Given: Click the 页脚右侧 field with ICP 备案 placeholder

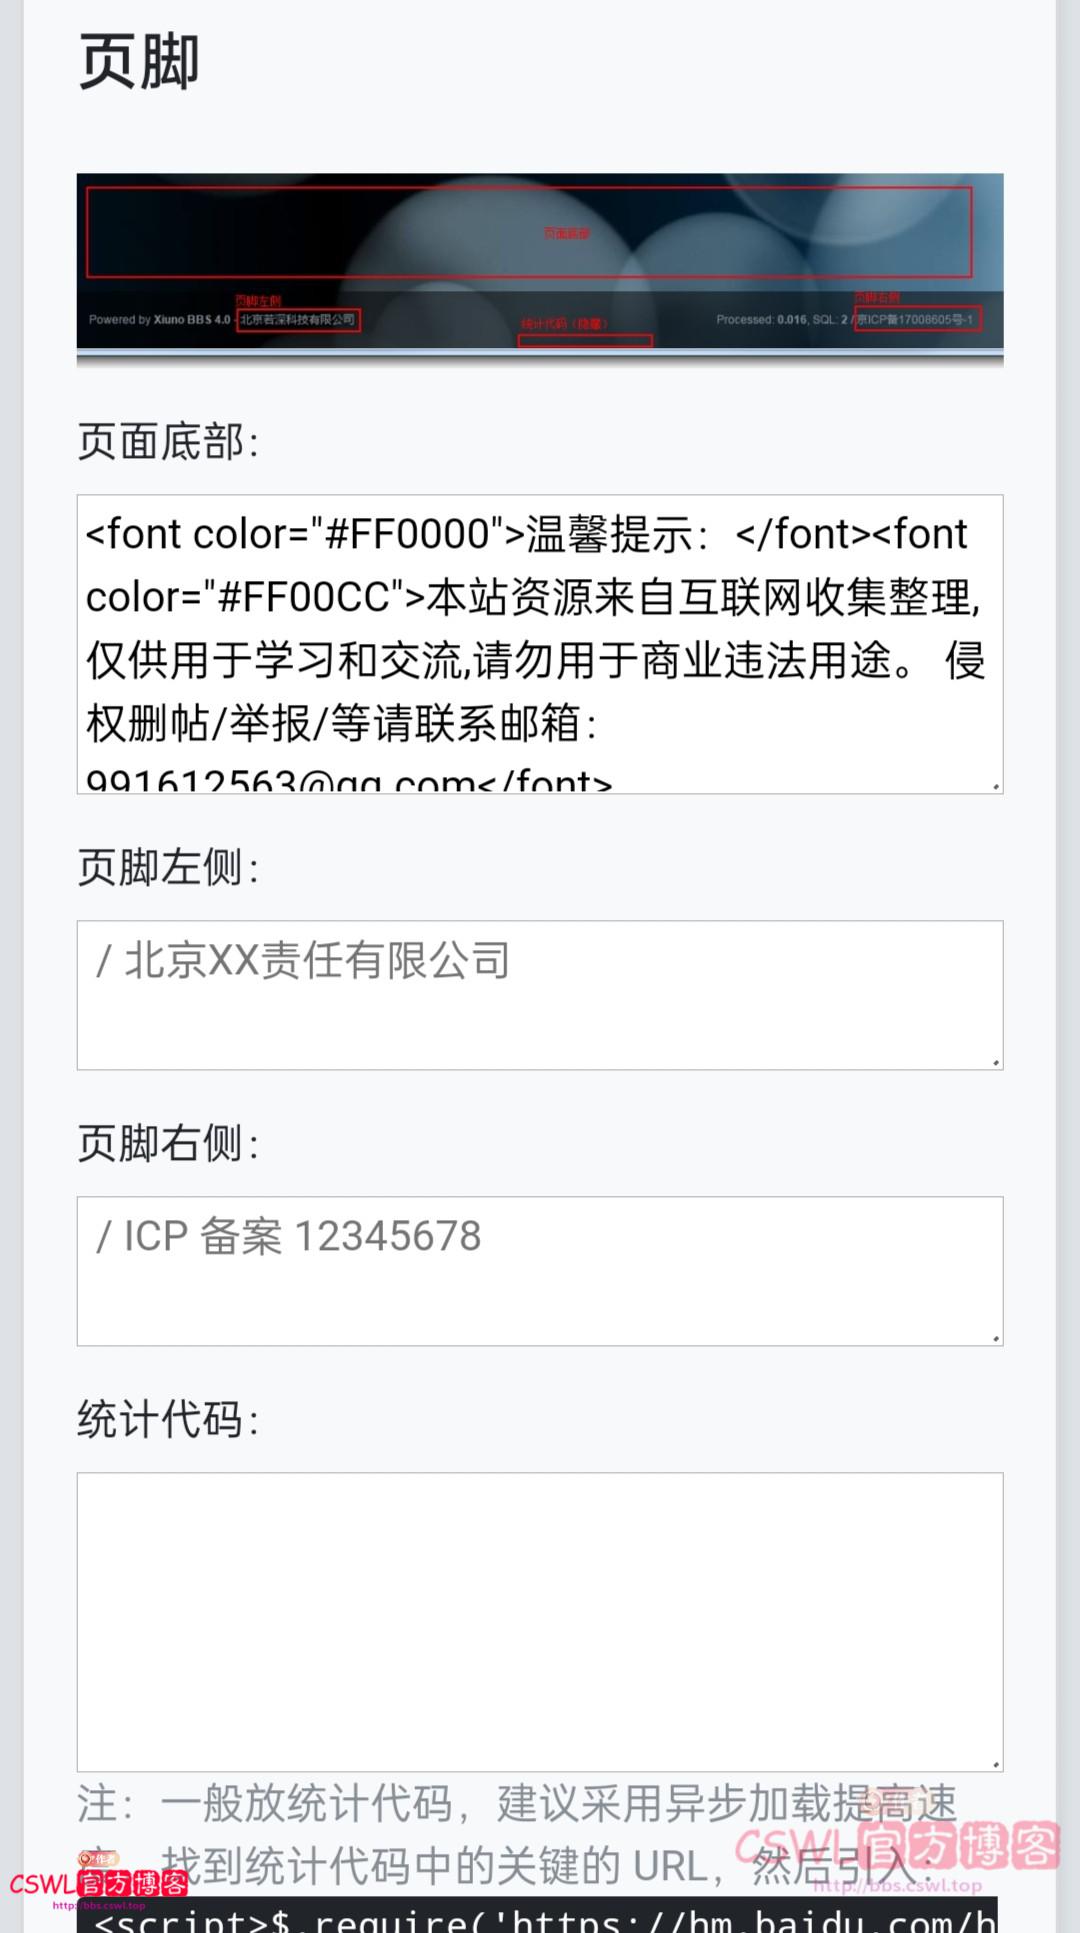Looking at the screenshot, I should (540, 1270).
